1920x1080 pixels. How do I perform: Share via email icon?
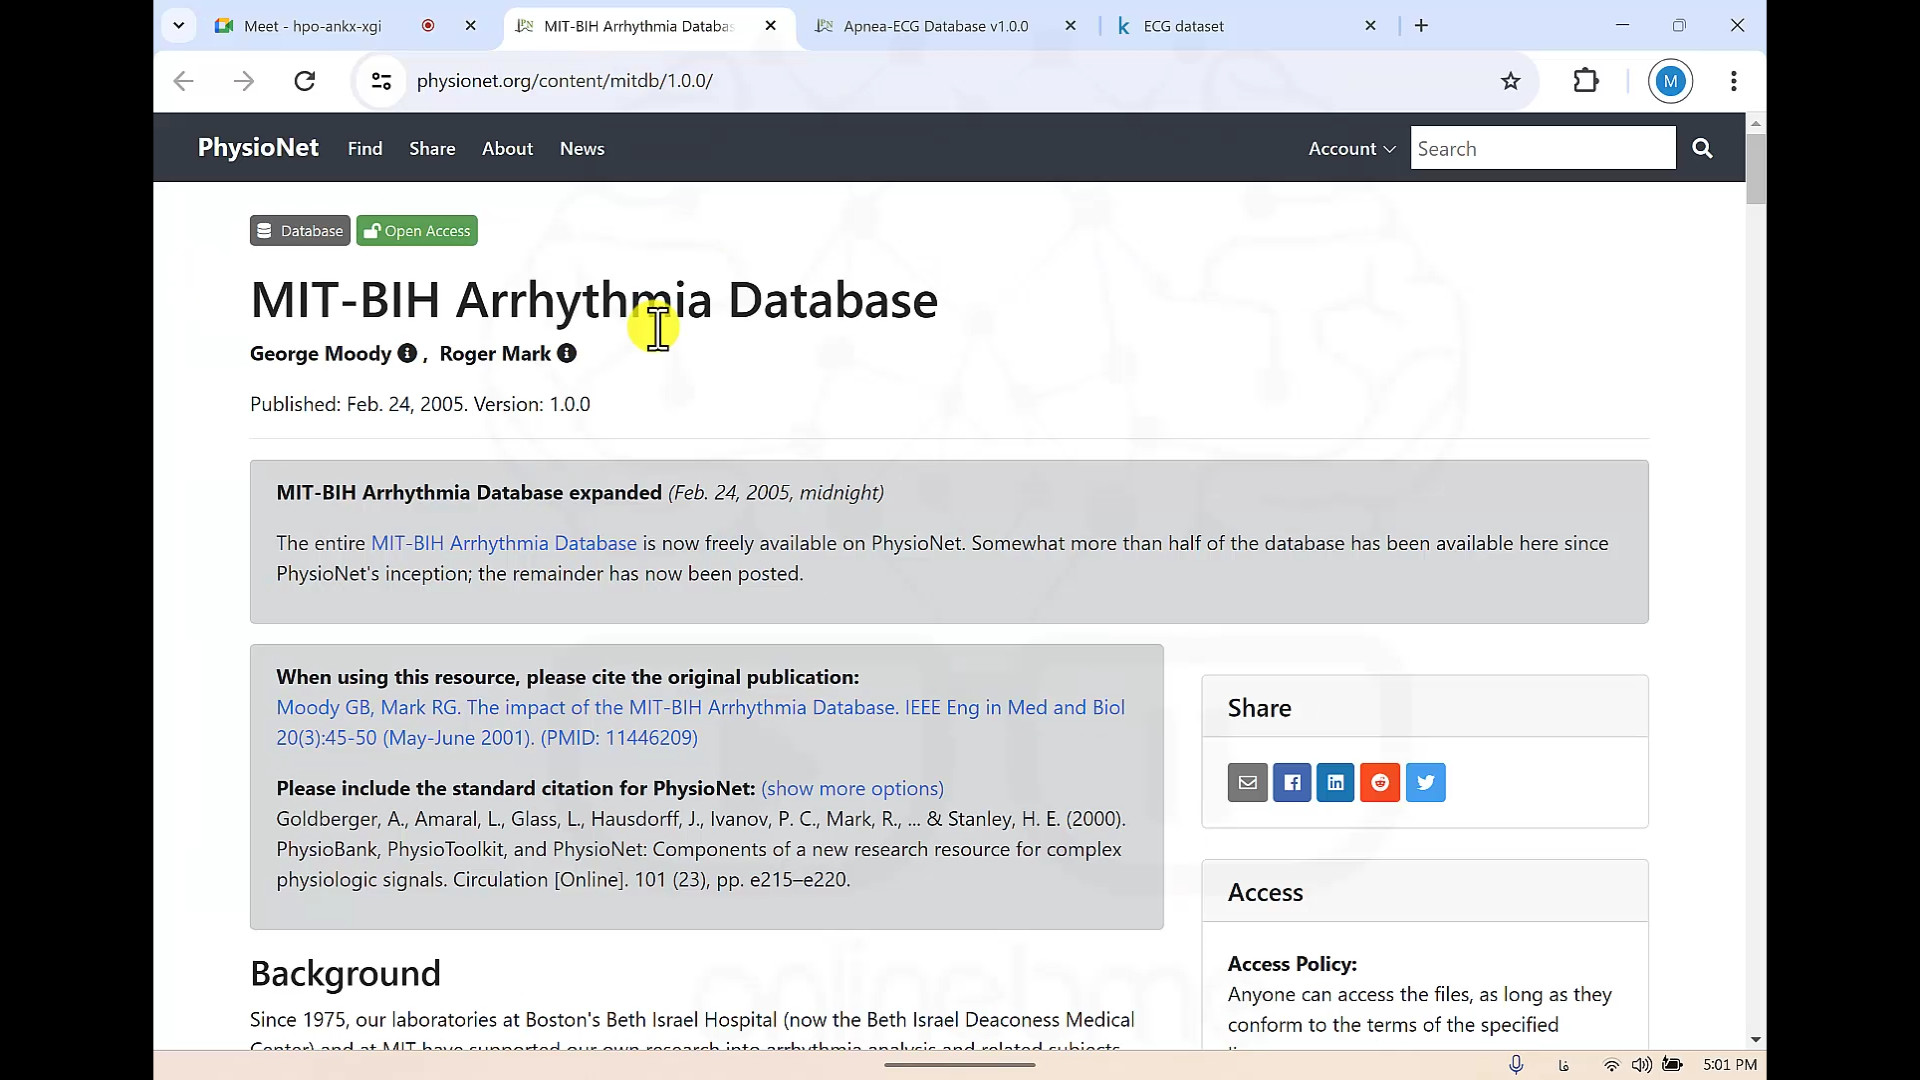point(1248,782)
